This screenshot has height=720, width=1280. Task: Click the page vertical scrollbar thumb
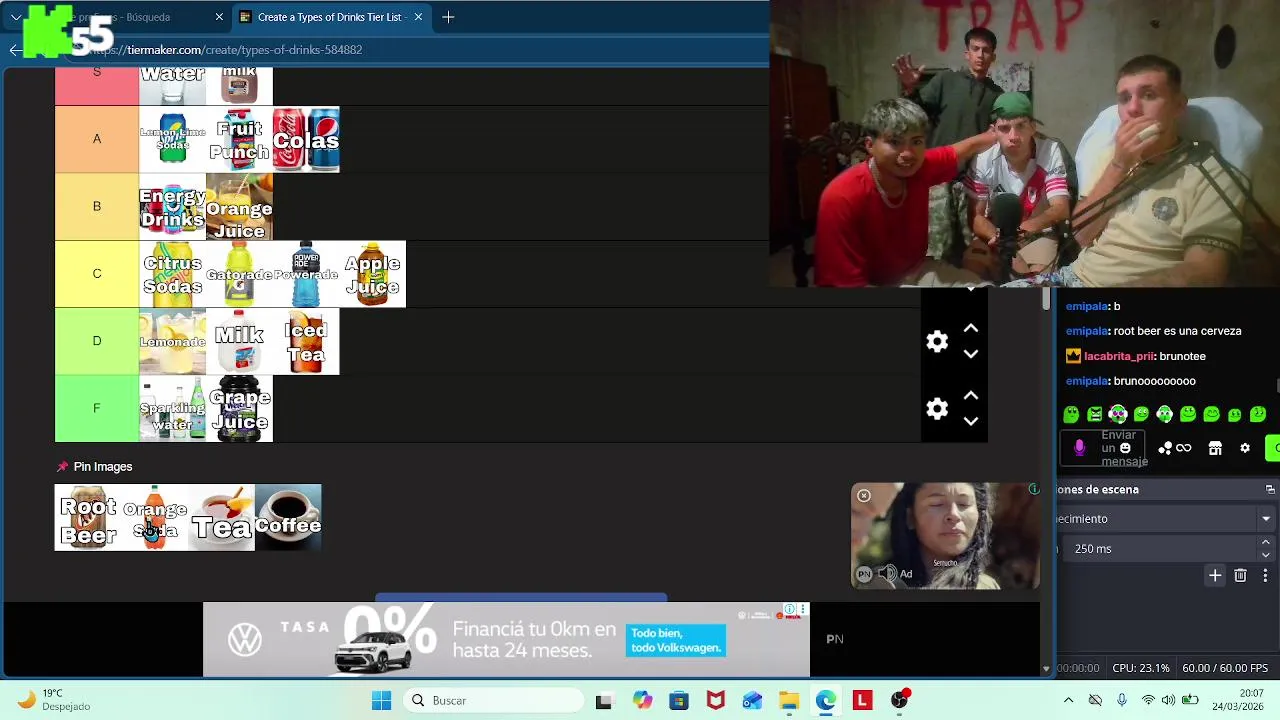1046,298
